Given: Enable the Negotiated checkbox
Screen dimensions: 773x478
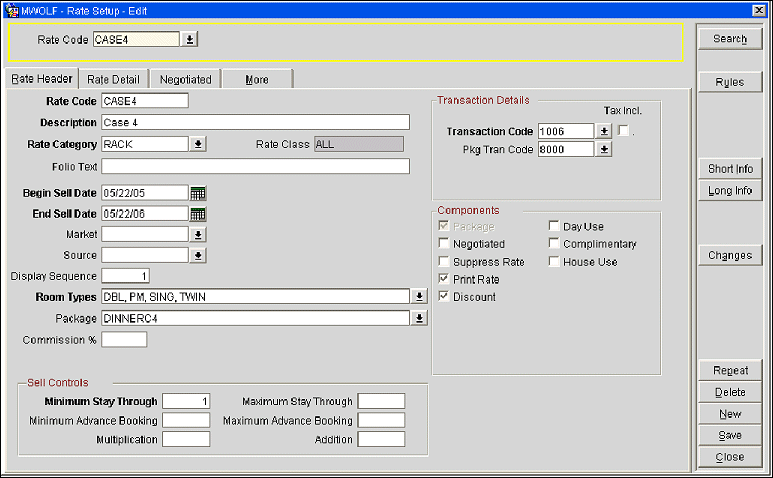Looking at the screenshot, I should coord(444,244).
